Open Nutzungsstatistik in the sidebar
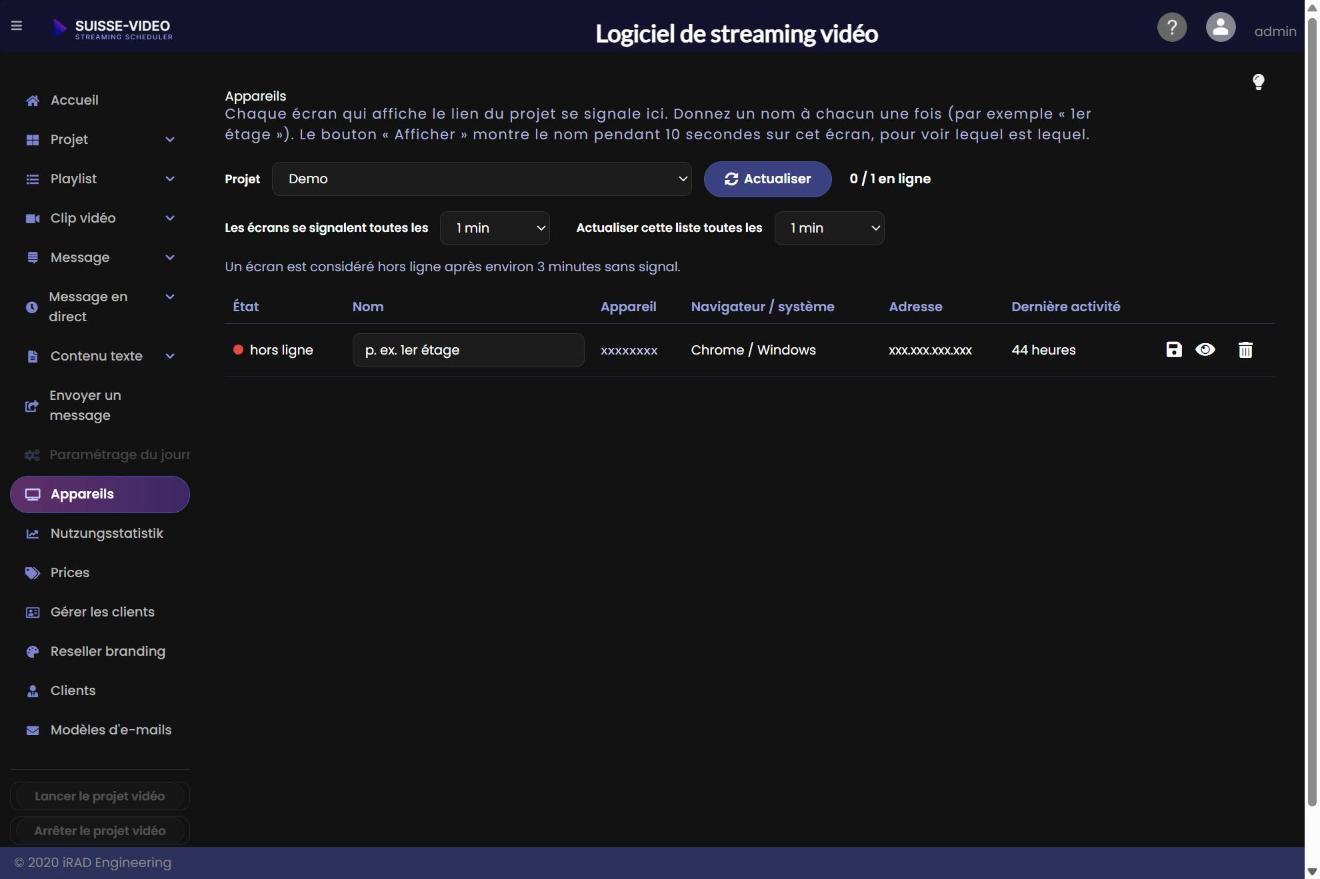1320x879 pixels. (x=100, y=534)
